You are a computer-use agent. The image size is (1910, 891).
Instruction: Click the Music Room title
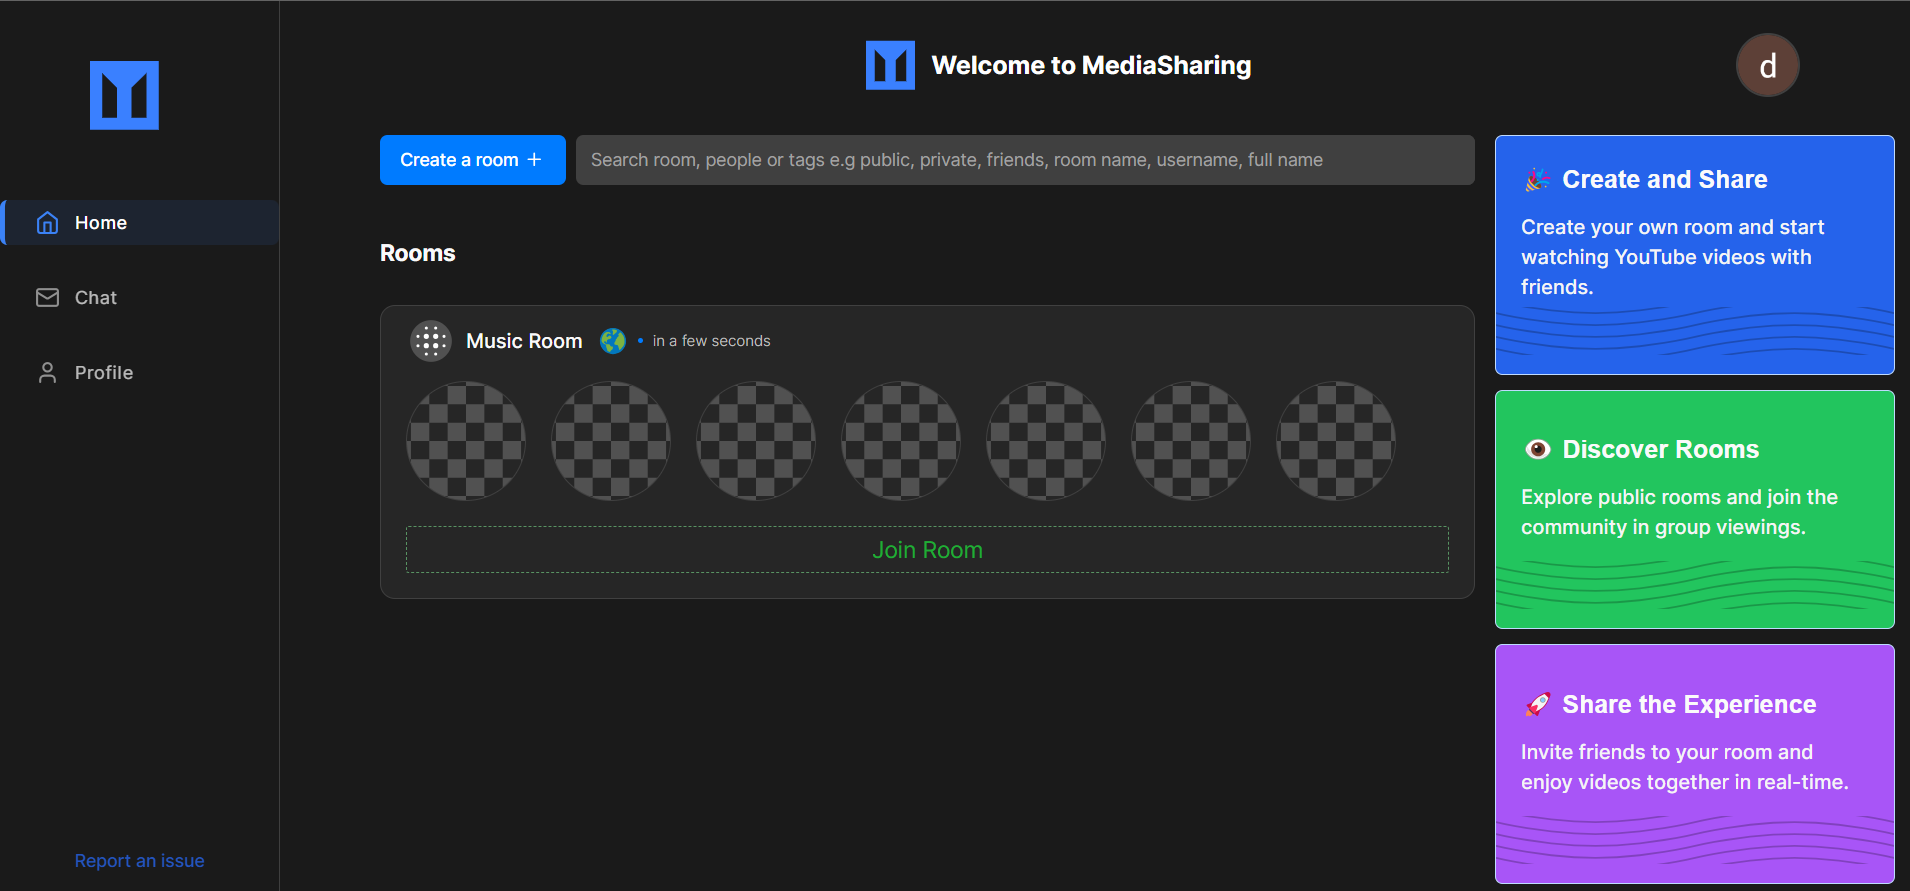point(524,341)
